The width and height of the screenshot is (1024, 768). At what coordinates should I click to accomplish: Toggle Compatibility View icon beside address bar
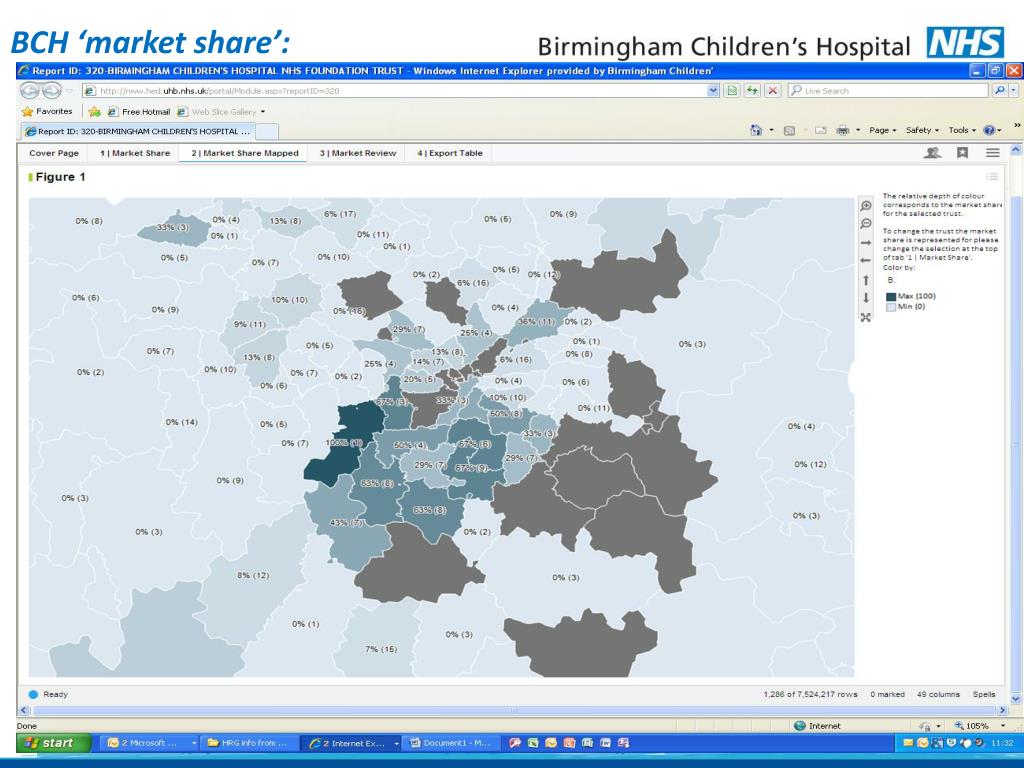point(733,91)
